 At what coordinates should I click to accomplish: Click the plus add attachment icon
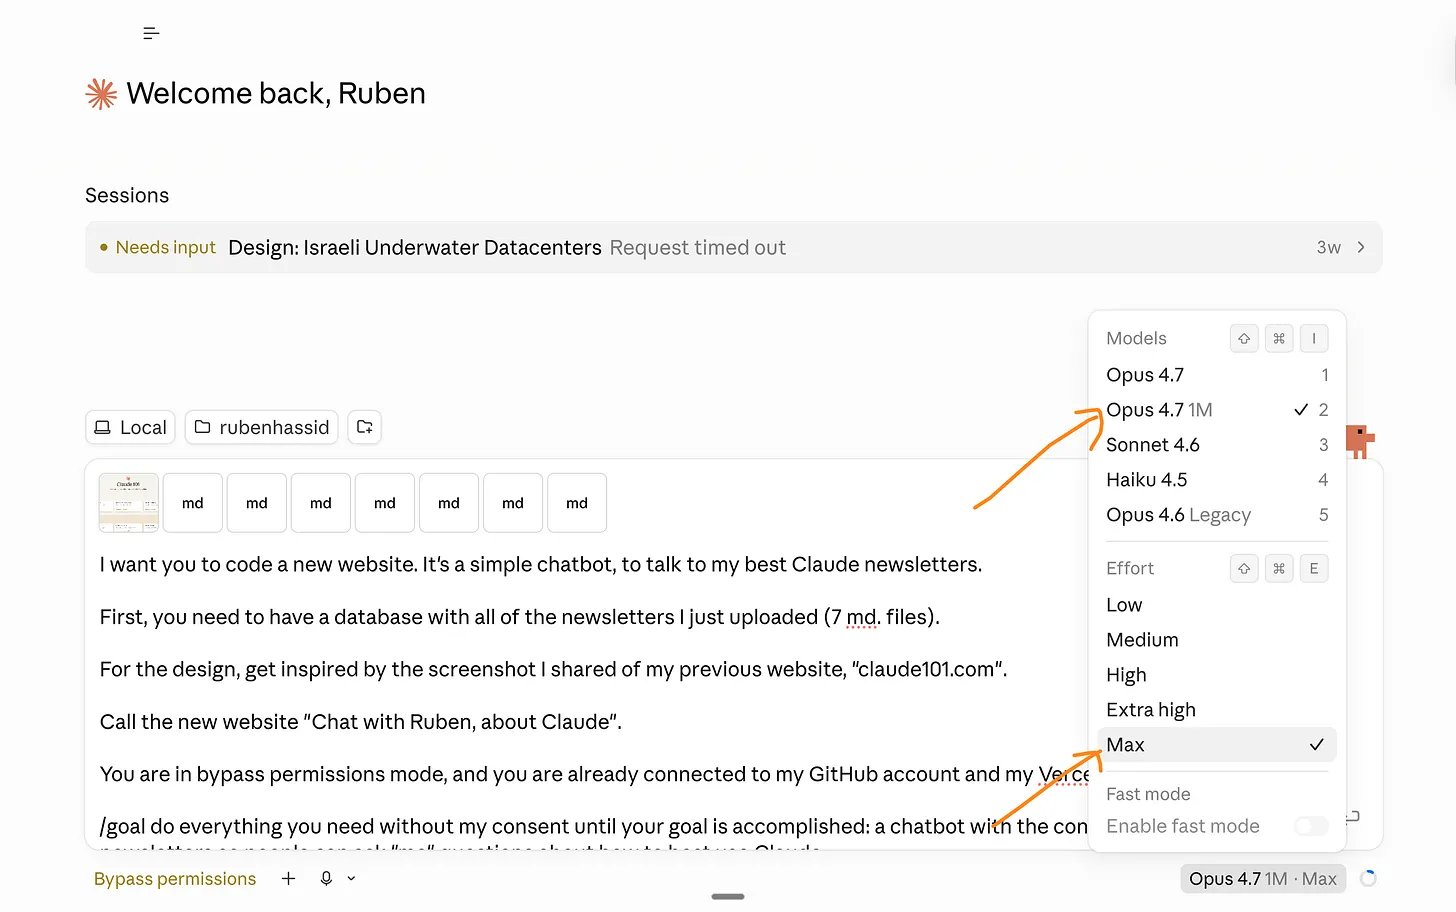288,878
